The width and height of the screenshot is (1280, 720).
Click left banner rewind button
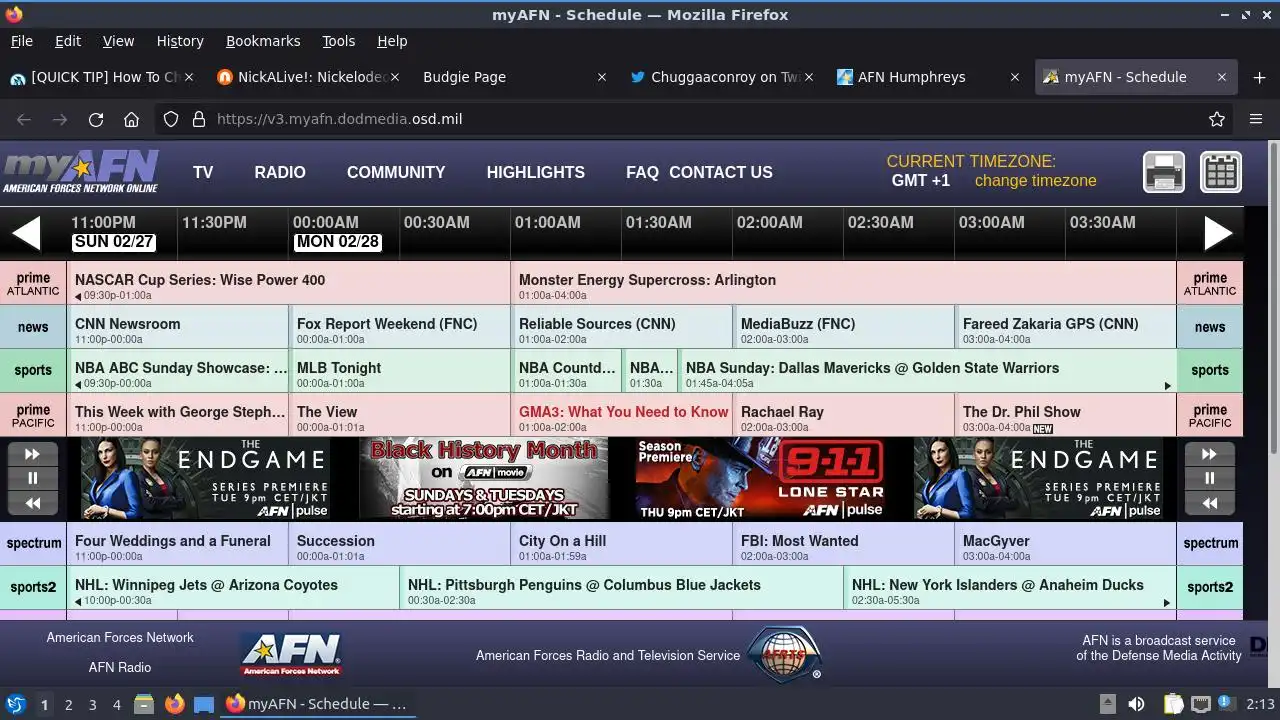[x=32, y=503]
